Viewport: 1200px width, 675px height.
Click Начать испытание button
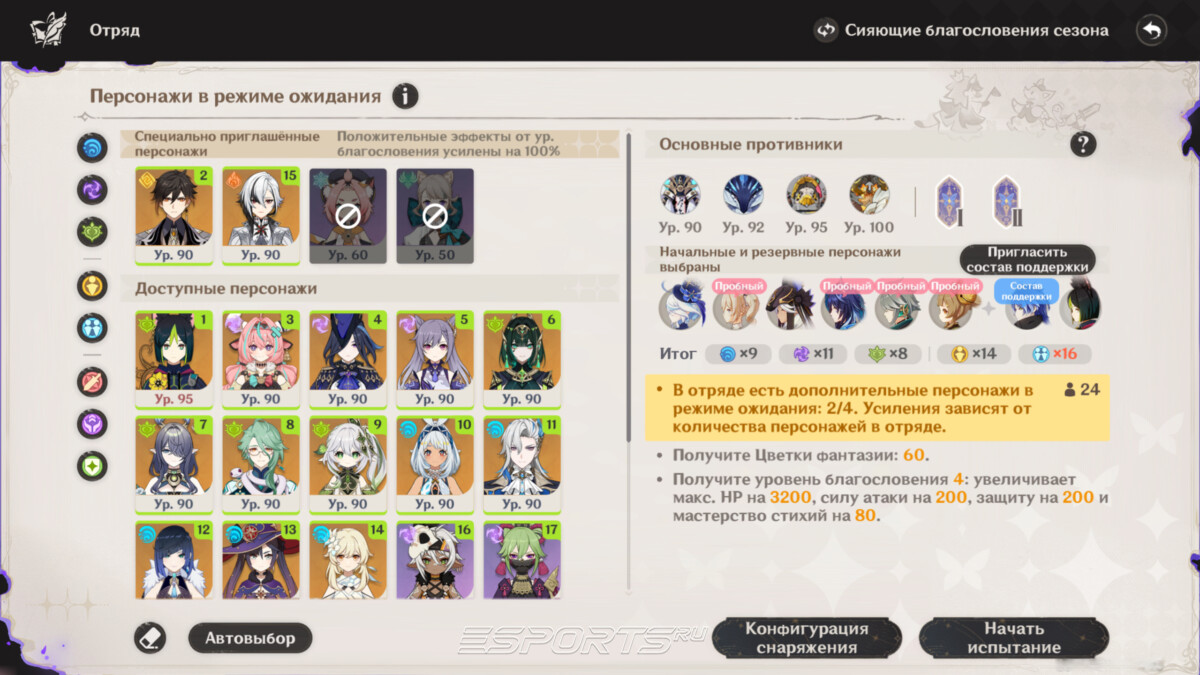click(x=1014, y=638)
